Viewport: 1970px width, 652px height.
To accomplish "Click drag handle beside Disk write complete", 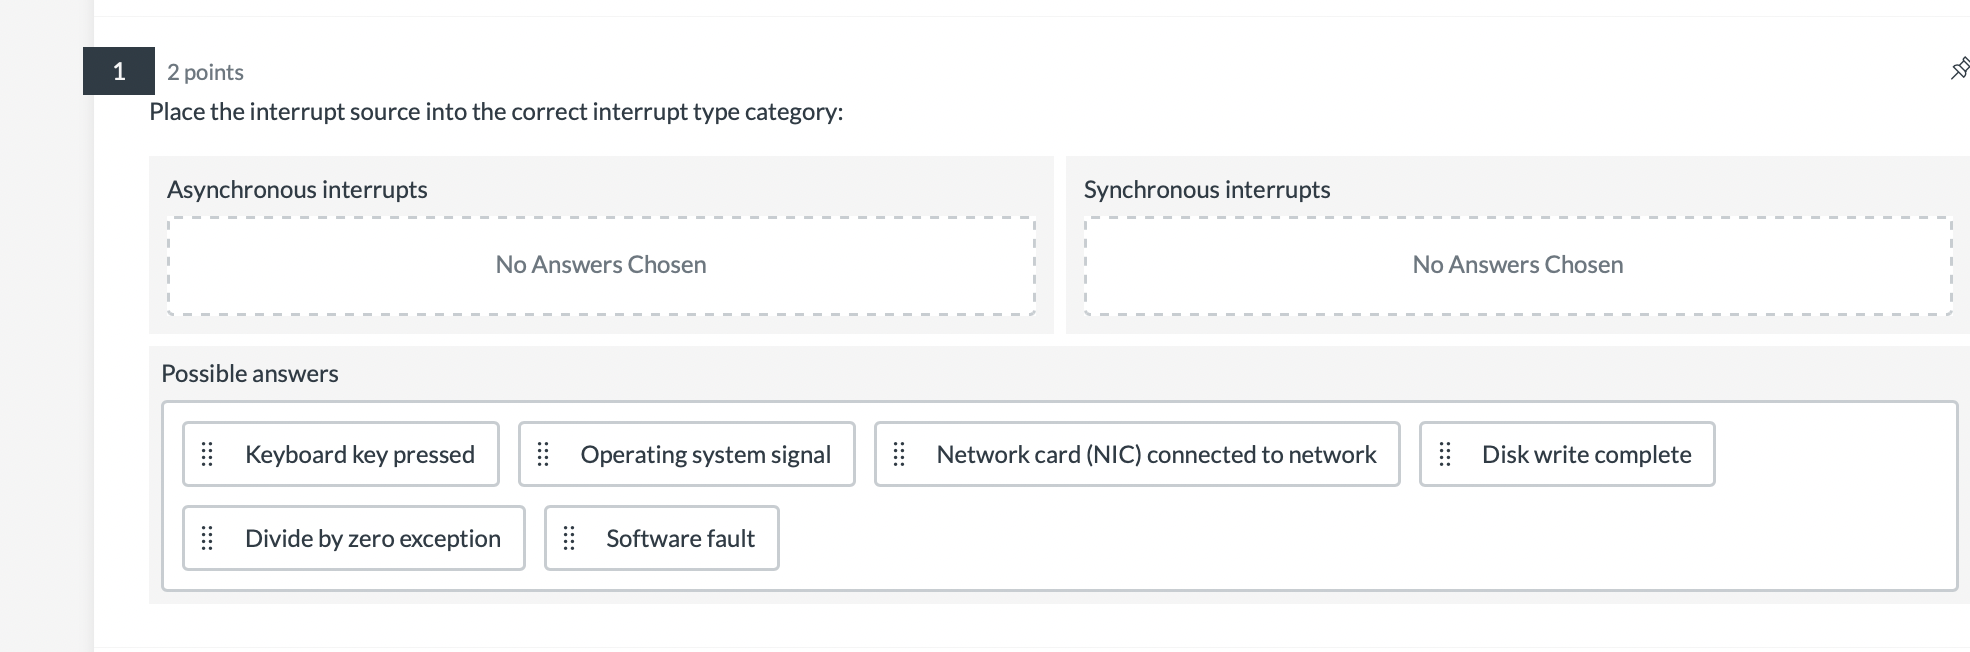I will pos(1445,455).
